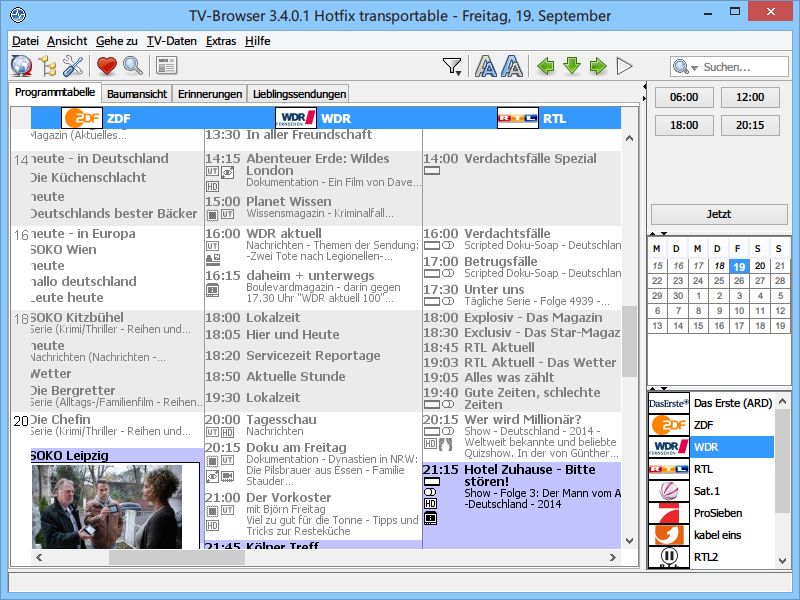The width and height of the screenshot is (800, 600).
Task: Select RTL in the channel list
Action: (x=711, y=469)
